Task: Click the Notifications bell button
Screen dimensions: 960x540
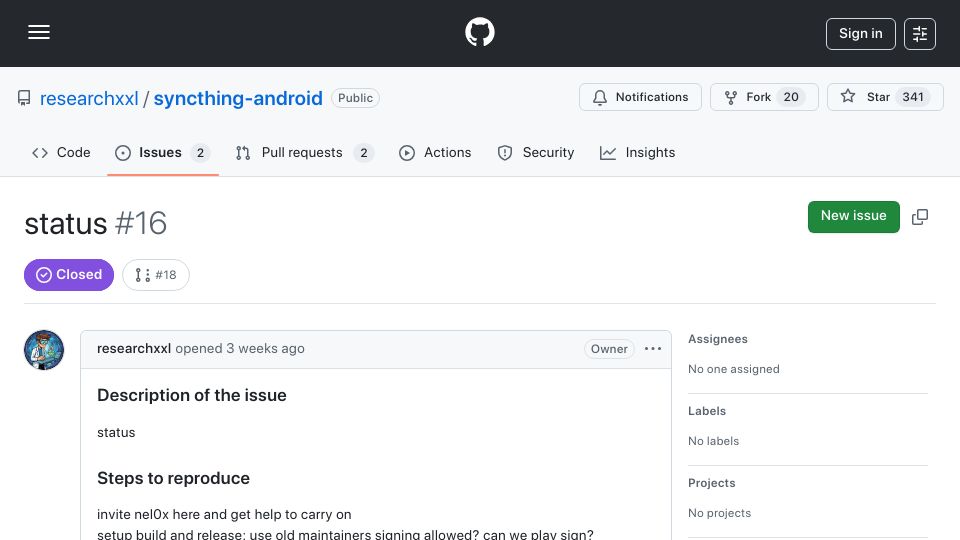Action: click(640, 97)
